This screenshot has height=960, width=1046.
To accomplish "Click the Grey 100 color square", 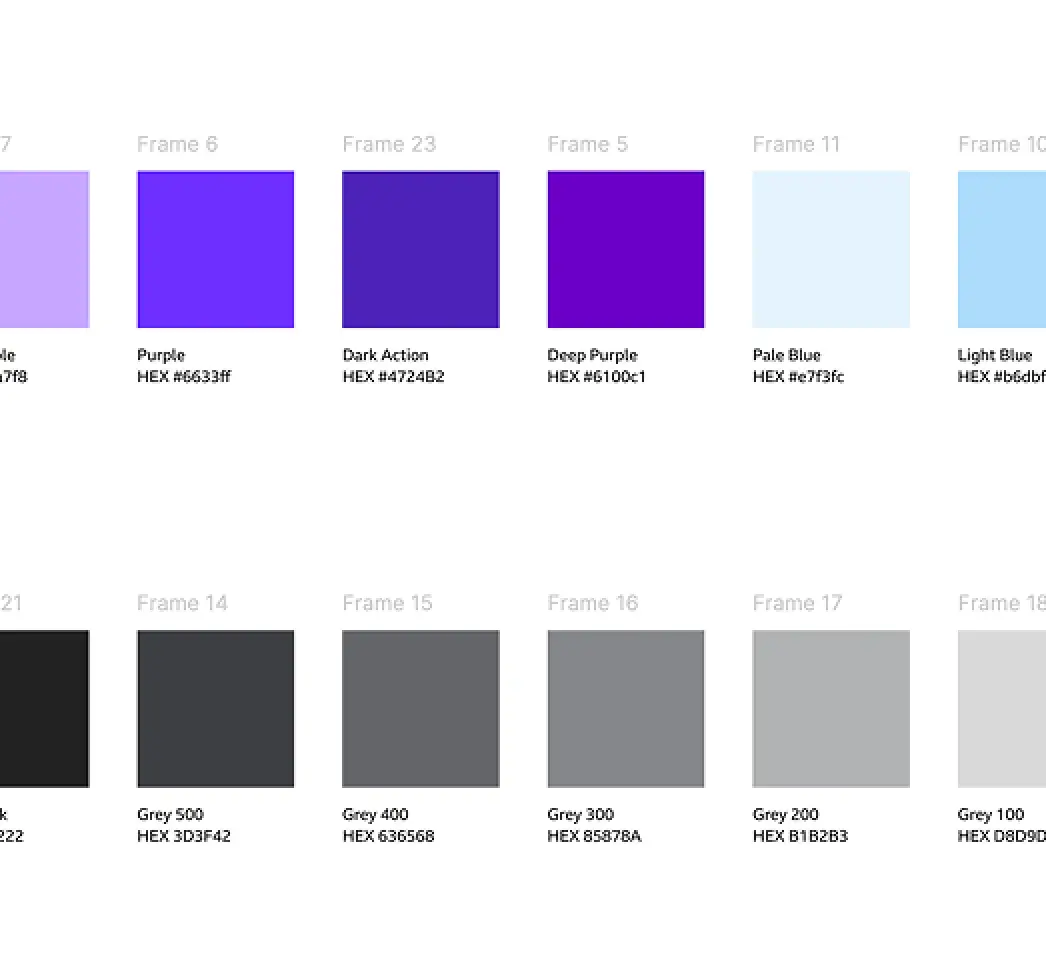I will point(1002,708).
